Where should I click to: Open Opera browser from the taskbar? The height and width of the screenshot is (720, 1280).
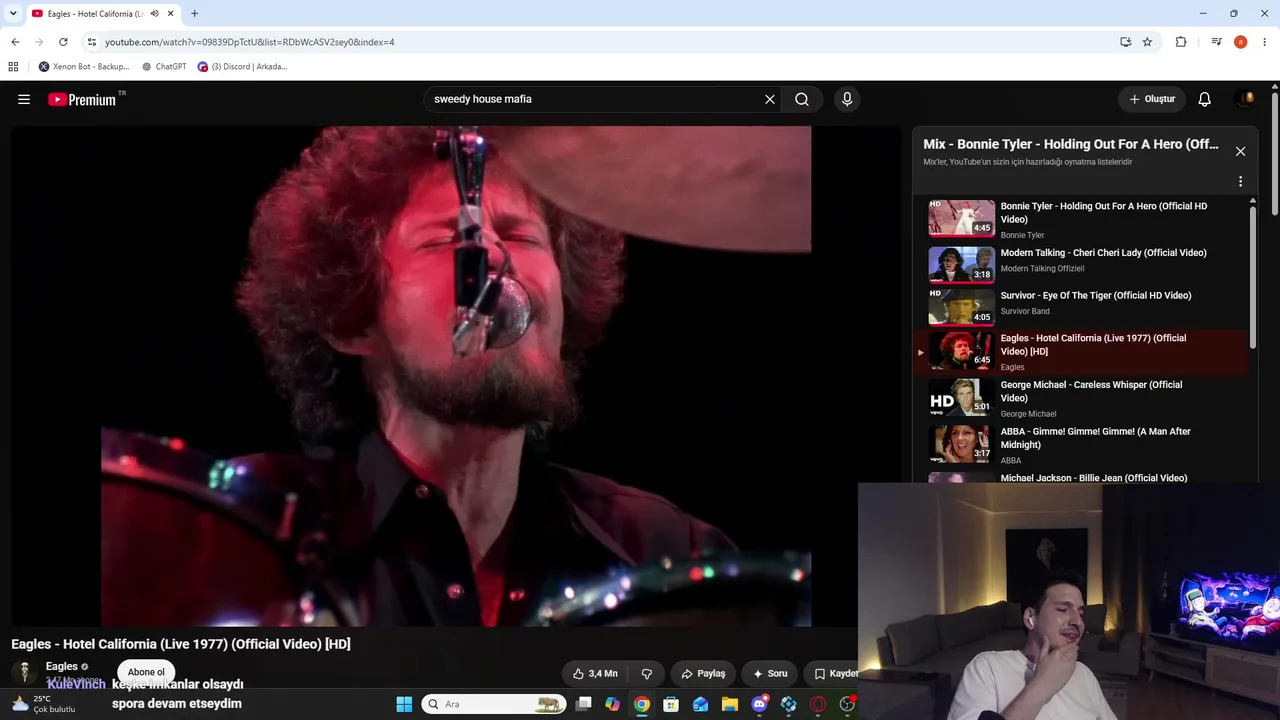click(818, 704)
